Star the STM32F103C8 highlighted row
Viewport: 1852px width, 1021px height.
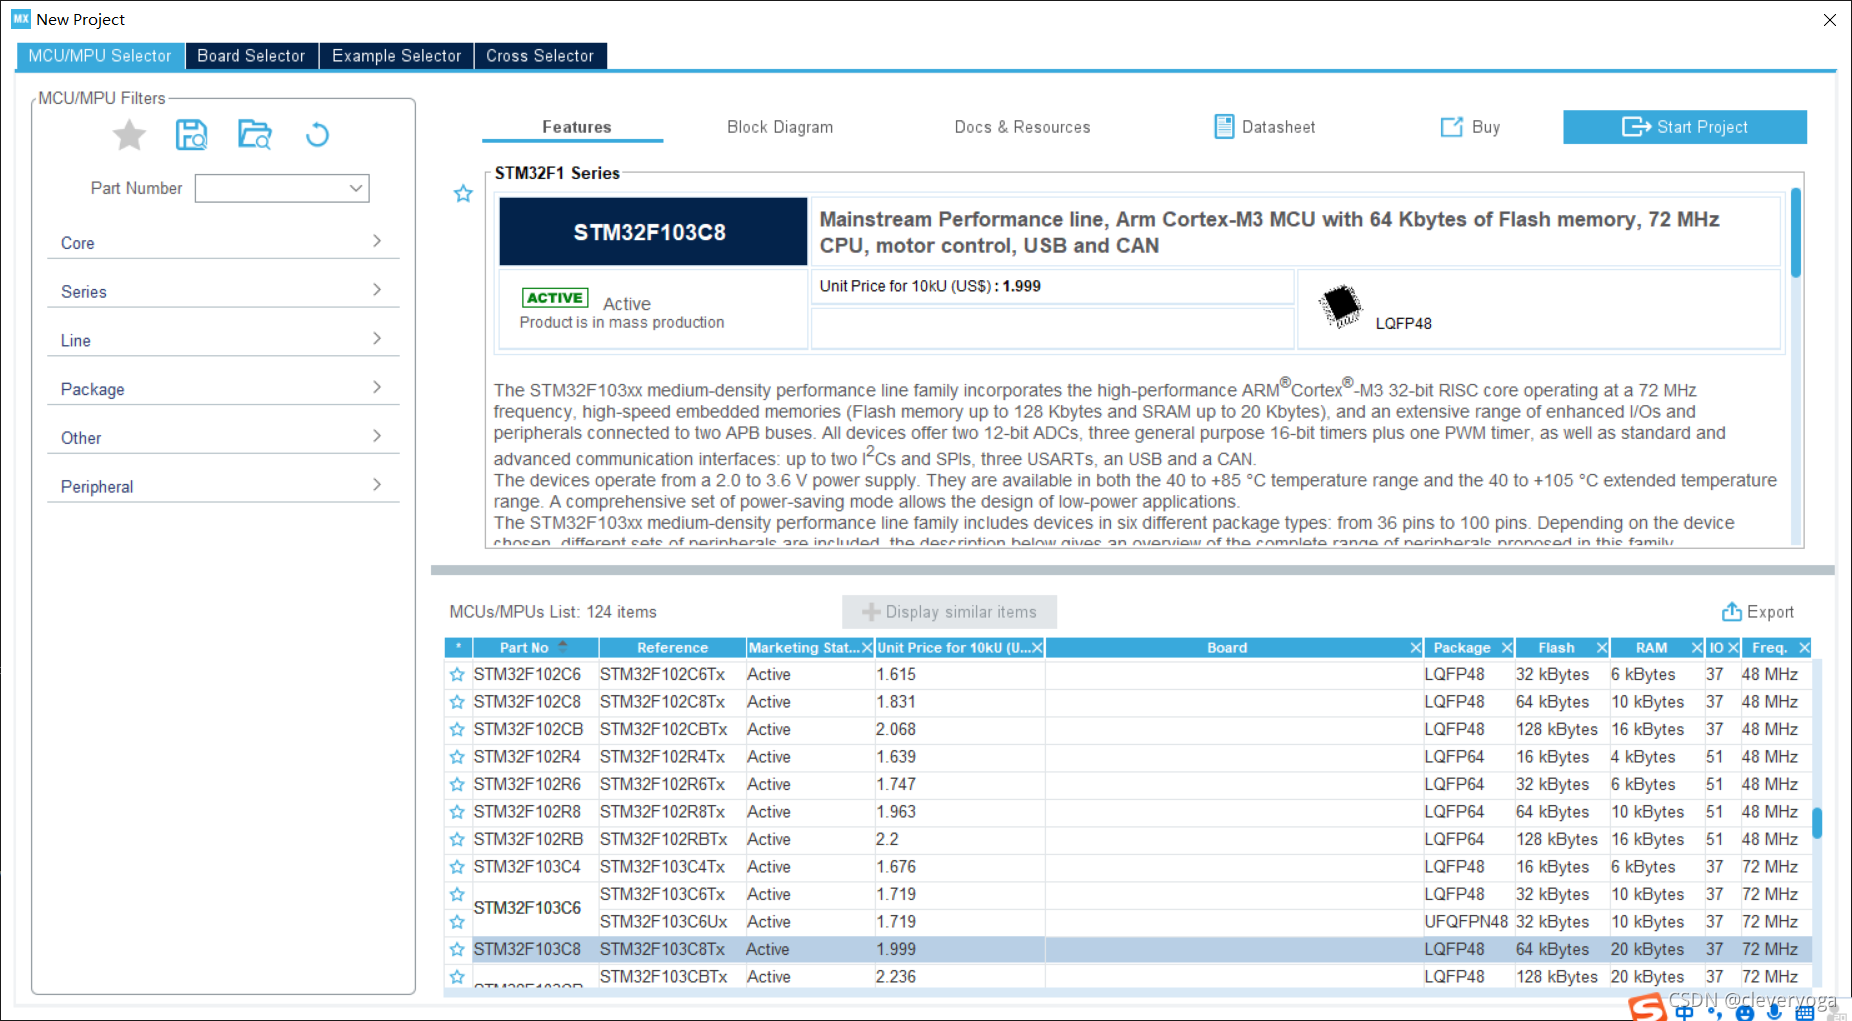point(457,949)
